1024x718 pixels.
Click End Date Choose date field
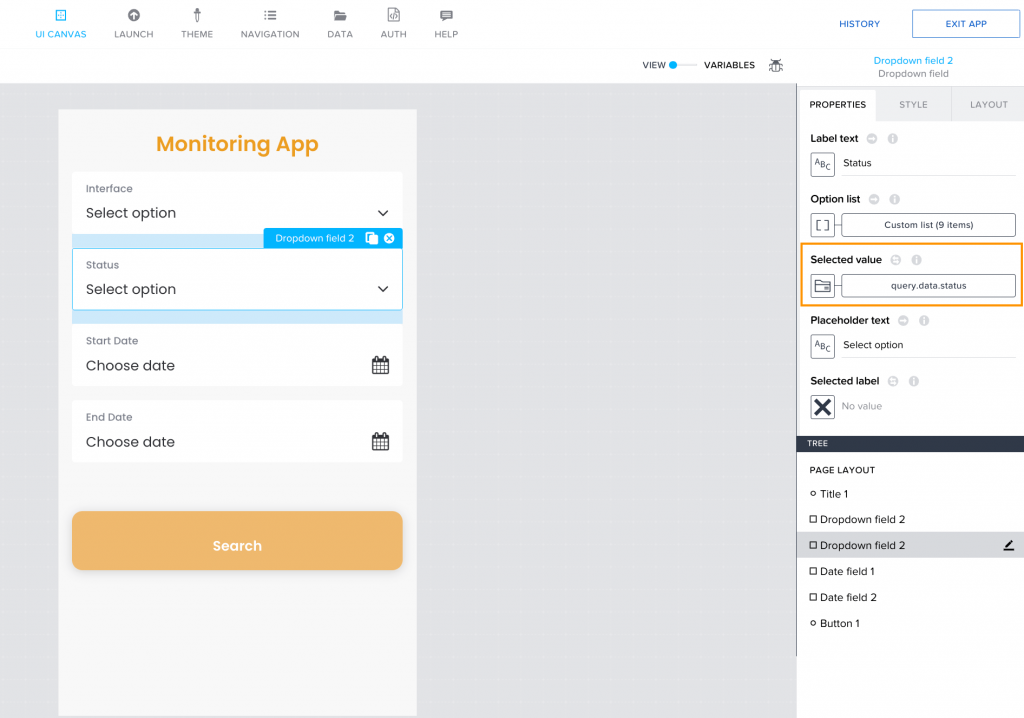237,431
